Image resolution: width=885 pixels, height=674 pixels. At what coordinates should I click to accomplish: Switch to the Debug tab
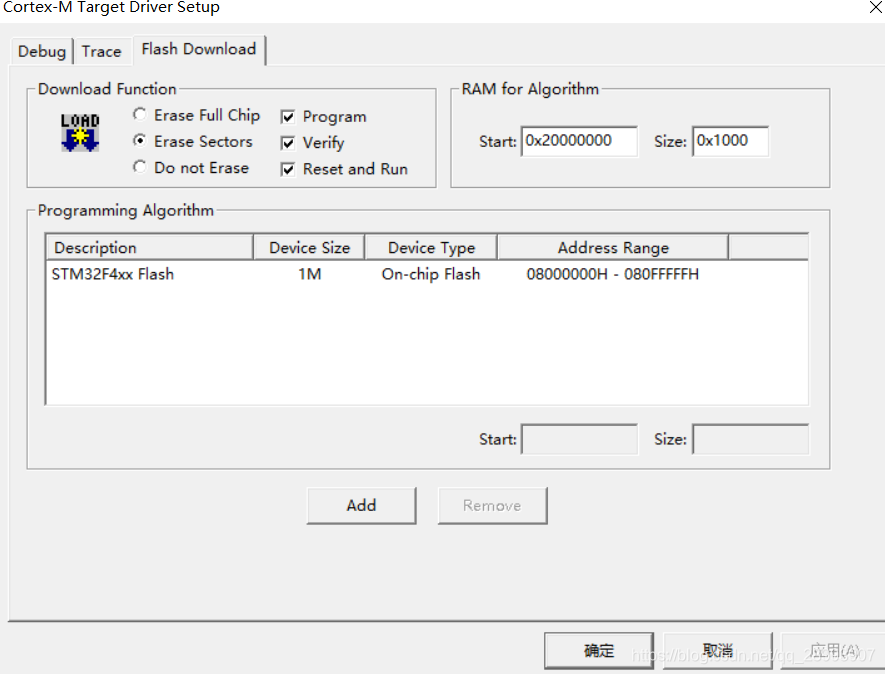pyautogui.click(x=42, y=51)
